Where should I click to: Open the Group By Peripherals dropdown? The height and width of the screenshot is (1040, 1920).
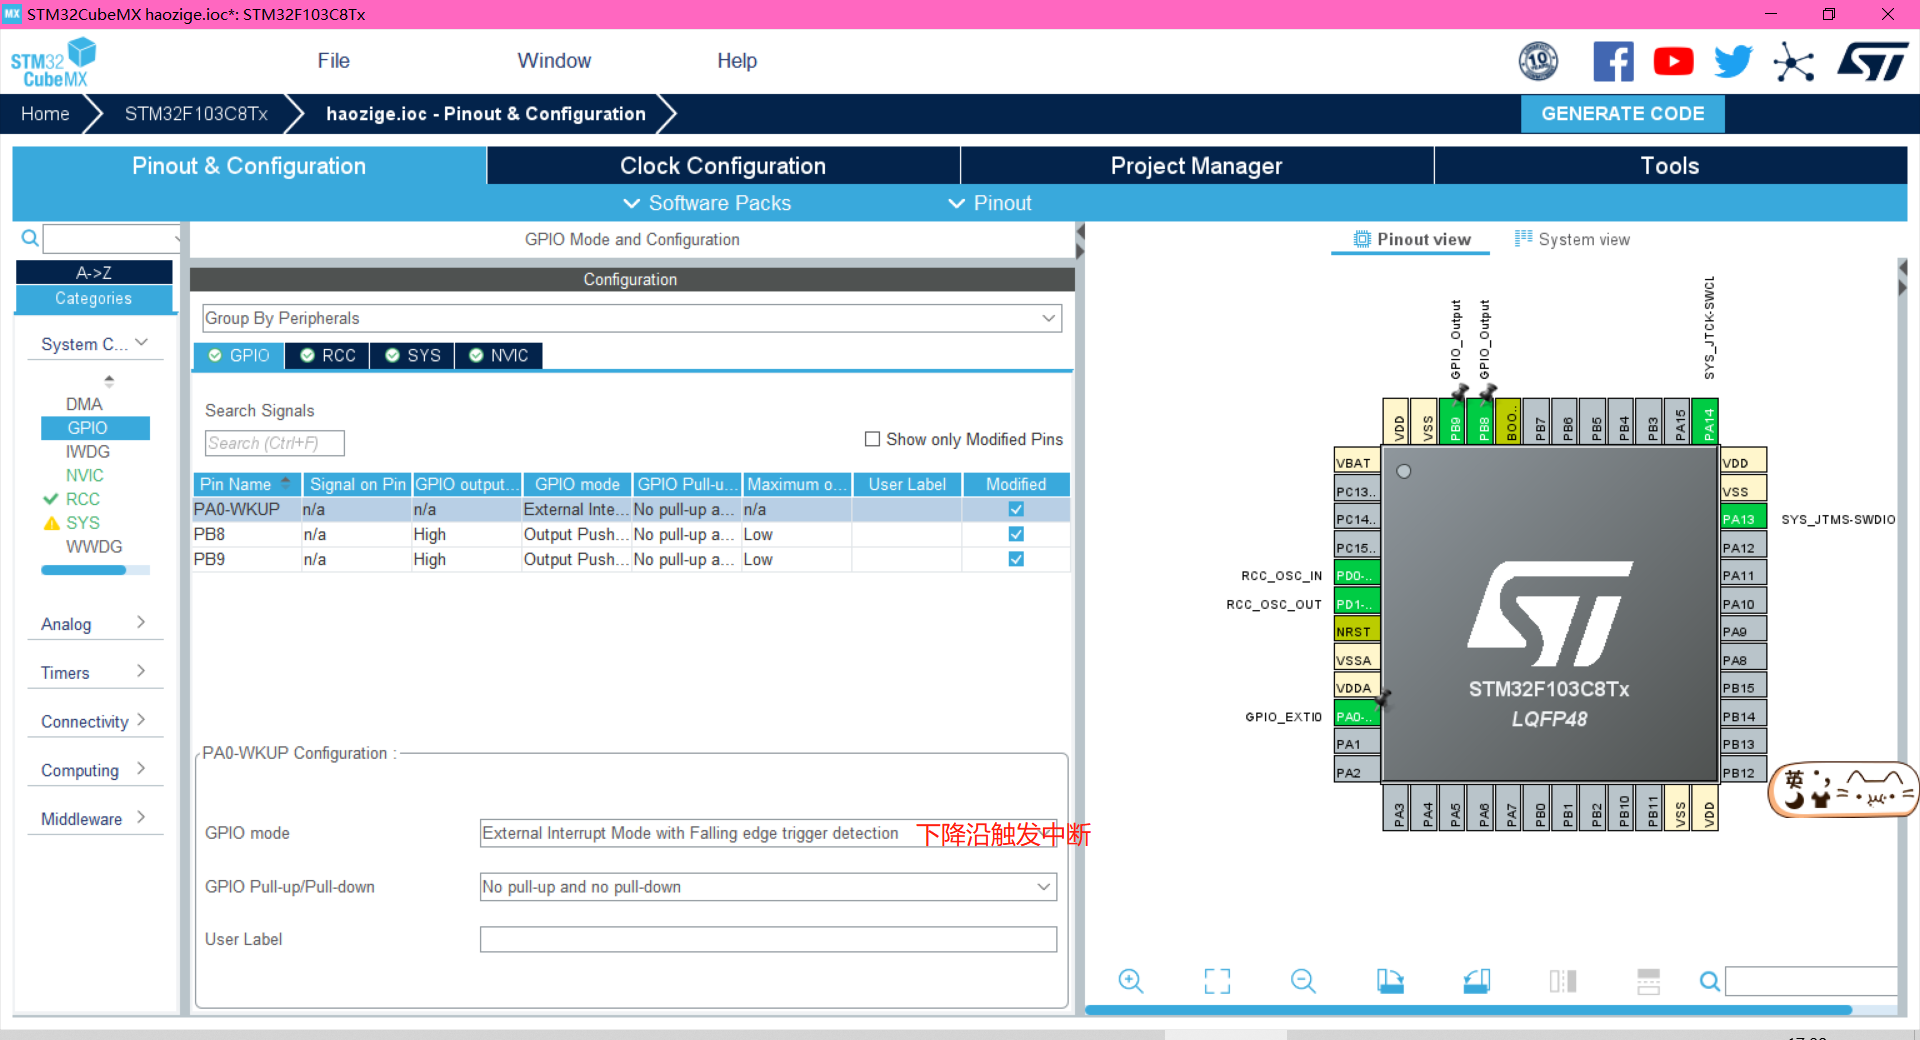[631, 318]
